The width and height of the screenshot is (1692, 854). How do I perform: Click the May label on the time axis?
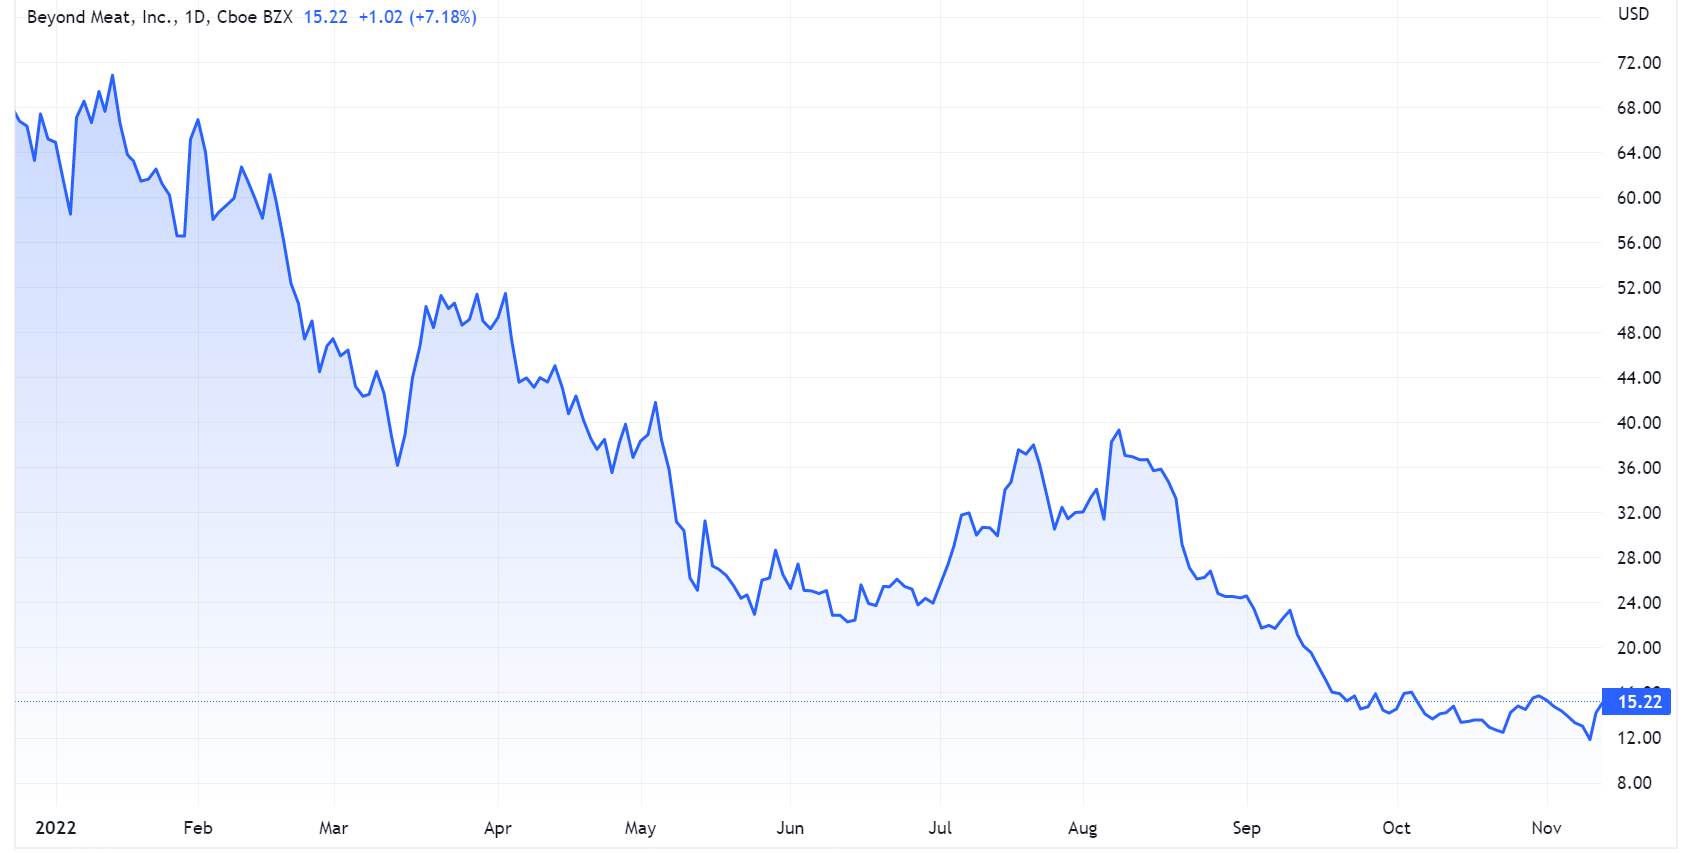coord(641,828)
